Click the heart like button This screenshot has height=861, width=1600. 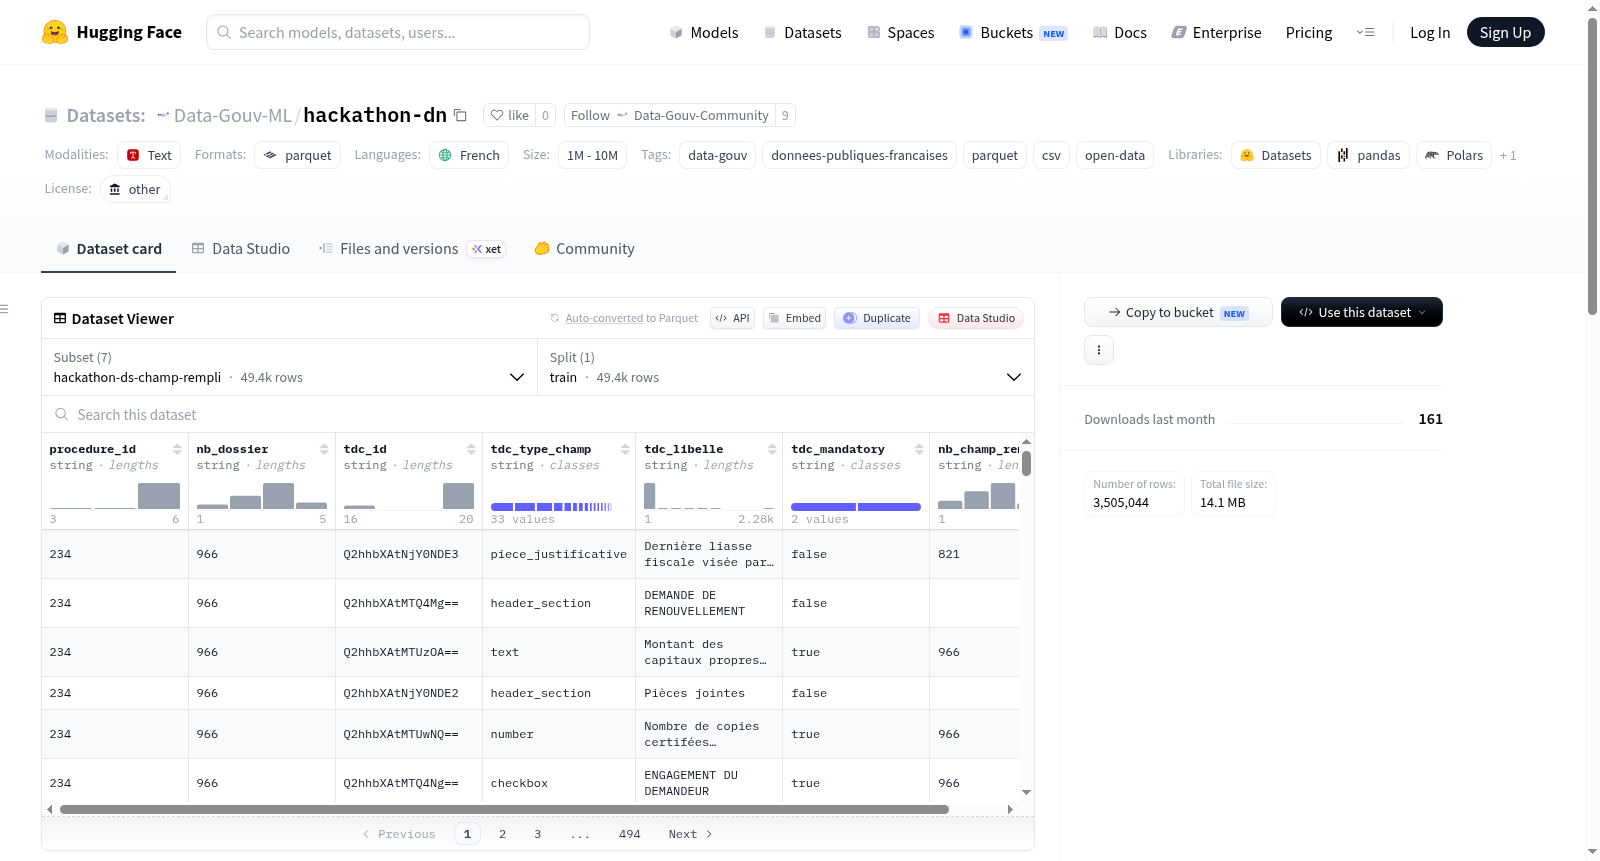[509, 115]
